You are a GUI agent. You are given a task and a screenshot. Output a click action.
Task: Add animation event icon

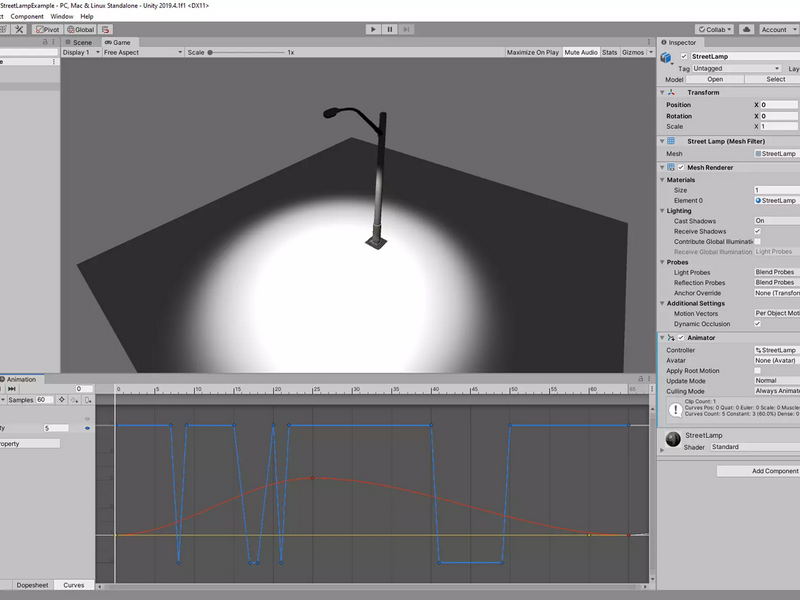coord(88,400)
